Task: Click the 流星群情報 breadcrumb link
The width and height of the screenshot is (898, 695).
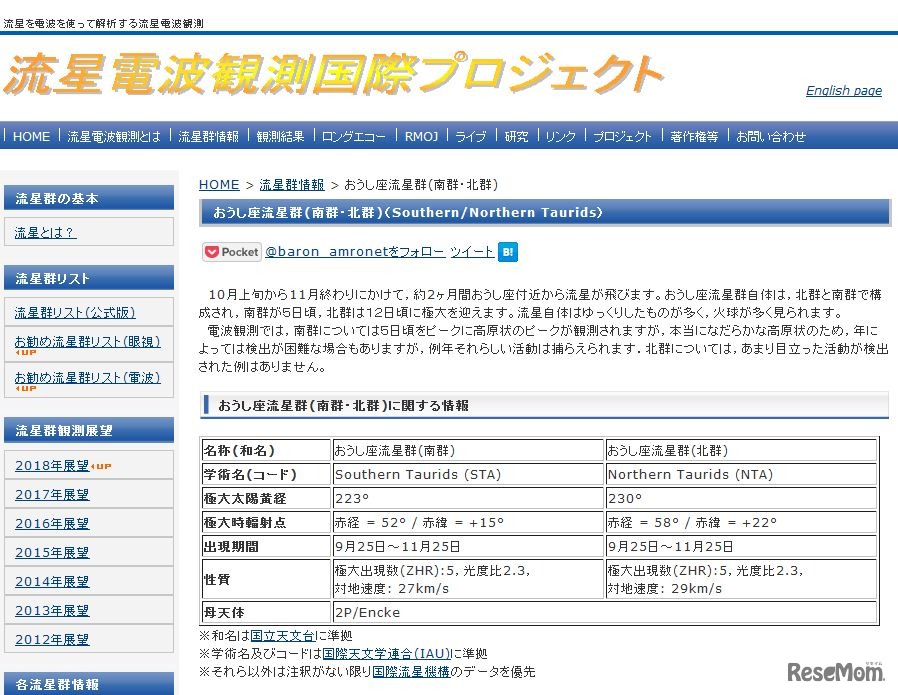Action: 292,185
